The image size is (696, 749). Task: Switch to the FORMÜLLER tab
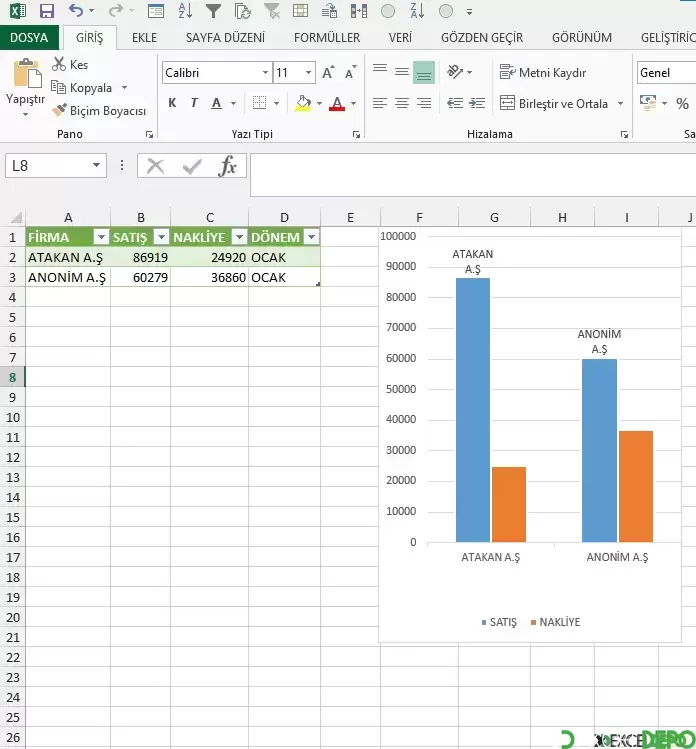[327, 37]
